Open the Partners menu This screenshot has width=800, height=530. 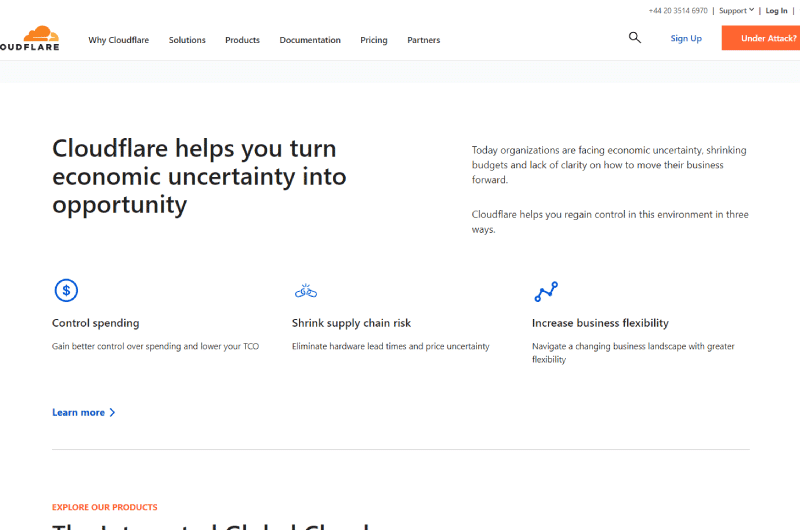[423, 40]
